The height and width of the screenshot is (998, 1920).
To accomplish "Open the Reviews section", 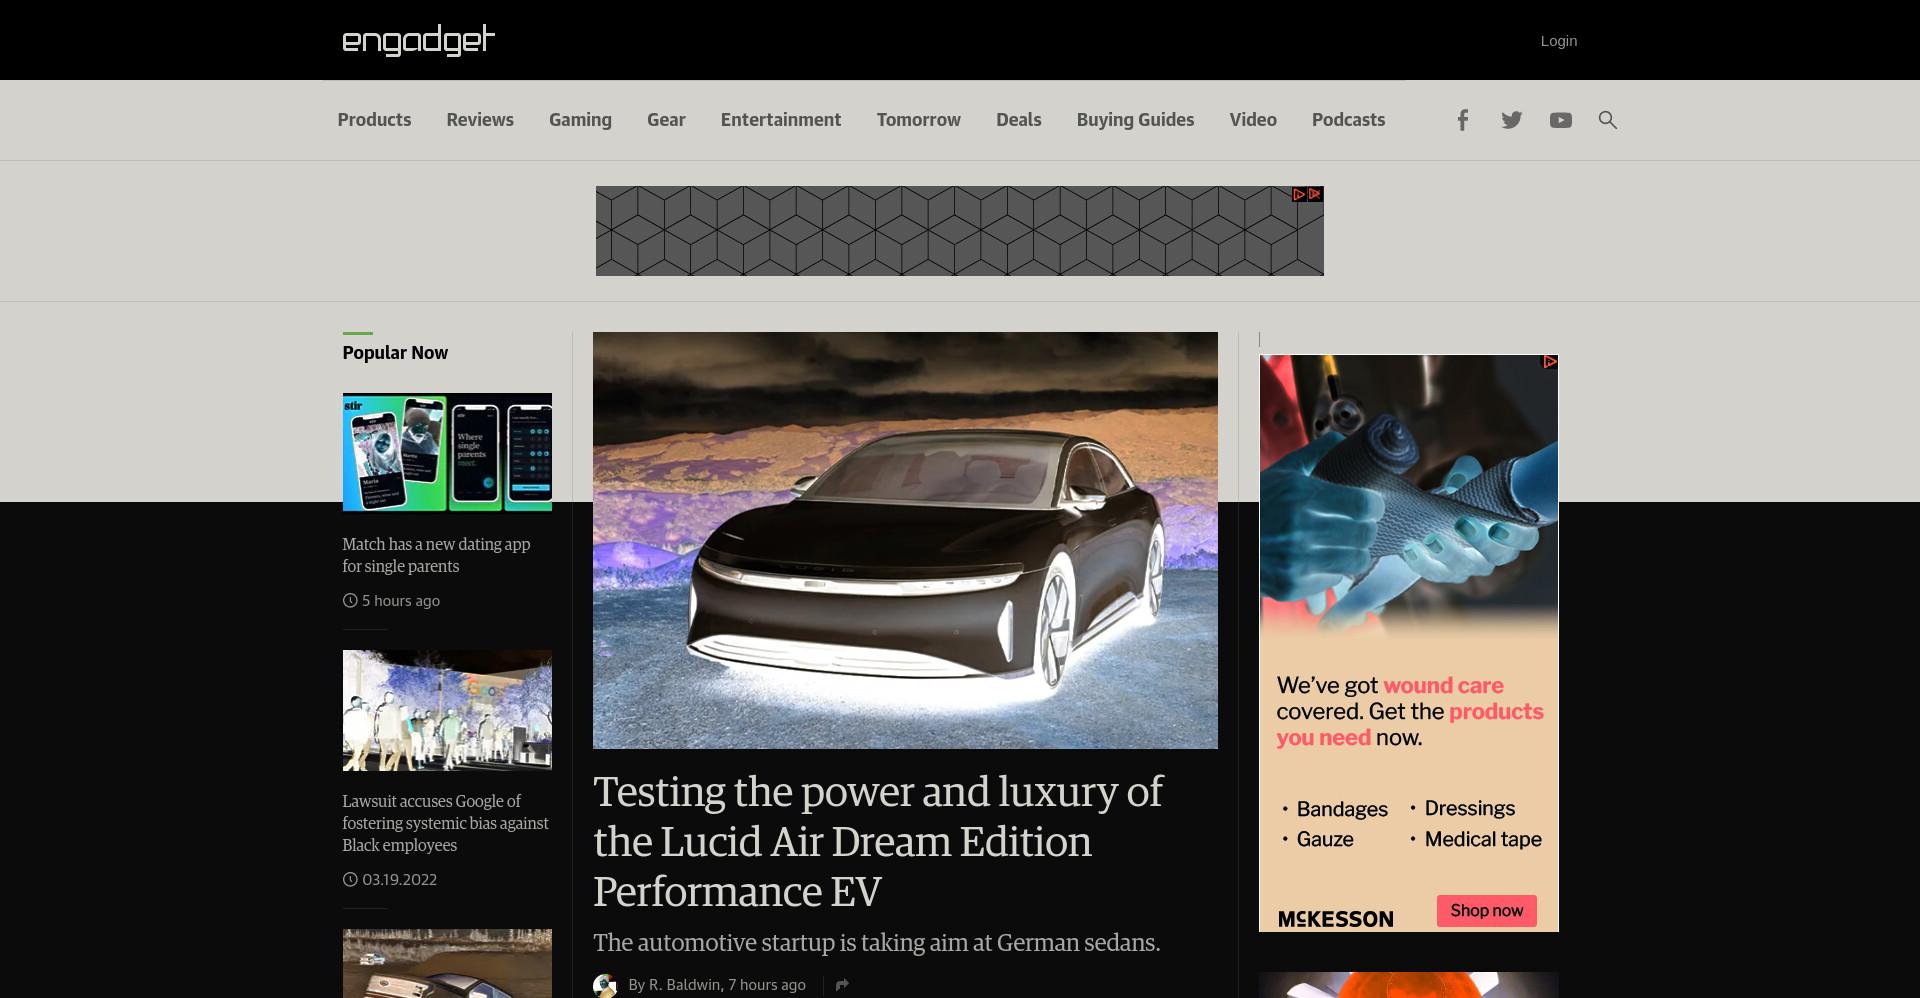I will (480, 120).
